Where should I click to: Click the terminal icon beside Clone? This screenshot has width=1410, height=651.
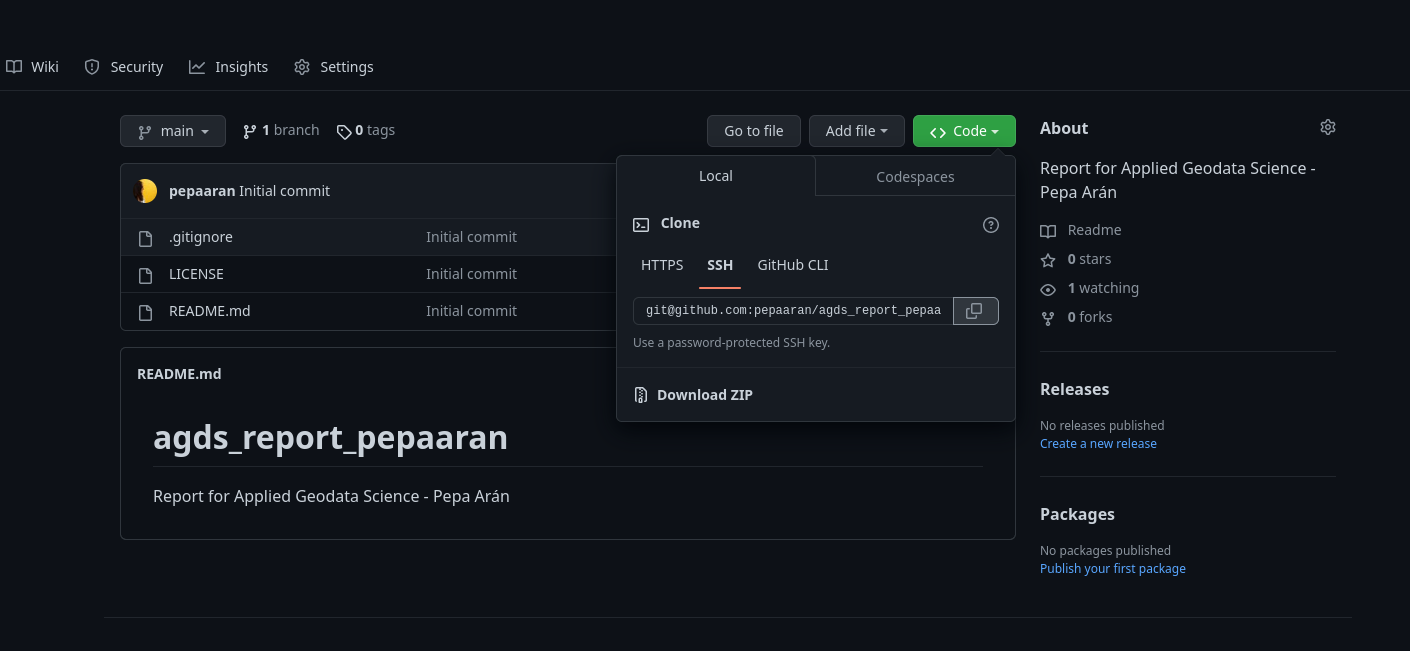click(641, 224)
